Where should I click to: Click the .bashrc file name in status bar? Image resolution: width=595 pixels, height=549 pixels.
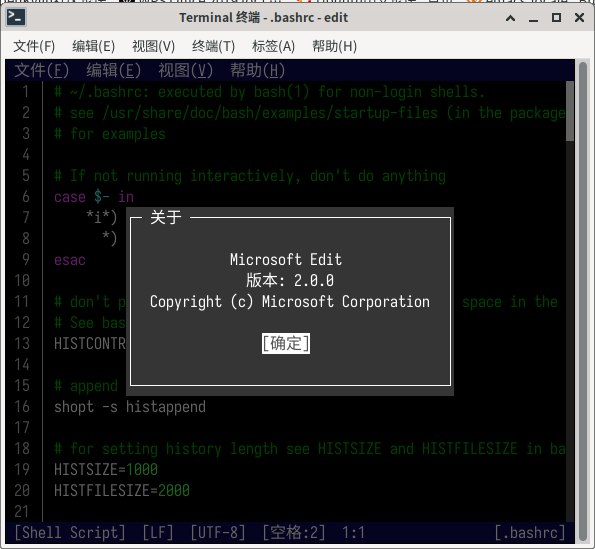(x=530, y=532)
